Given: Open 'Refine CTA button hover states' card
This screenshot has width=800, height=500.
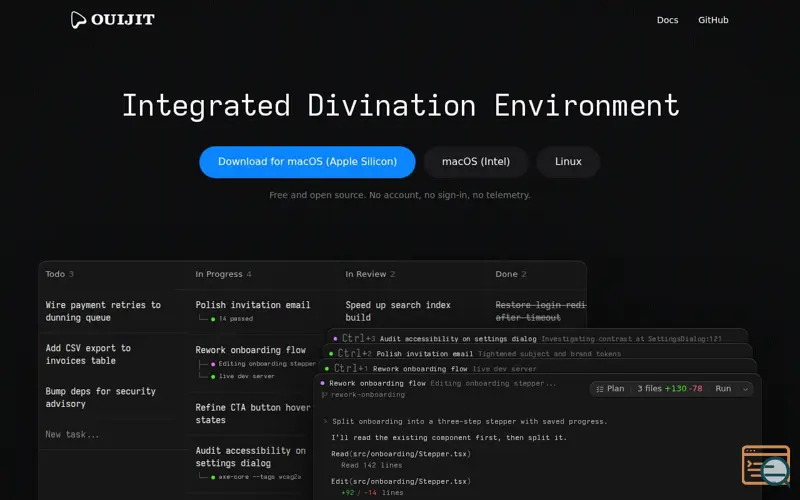Looking at the screenshot, I should click(253, 414).
